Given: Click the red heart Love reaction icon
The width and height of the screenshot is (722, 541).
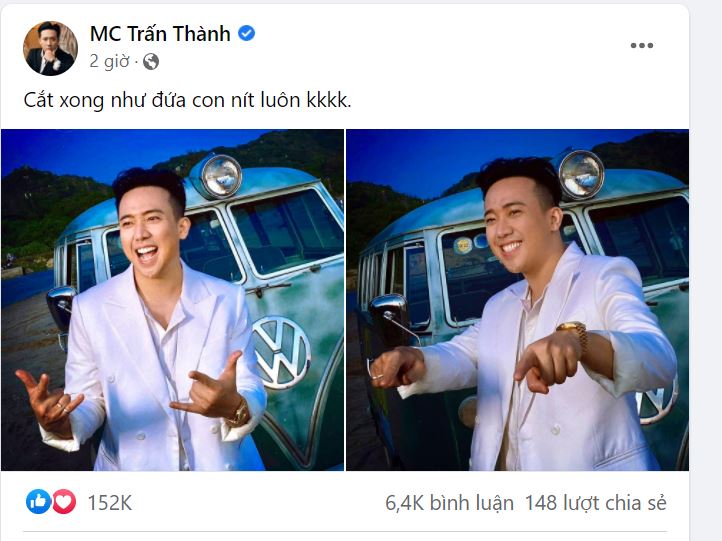Looking at the screenshot, I should [64, 501].
